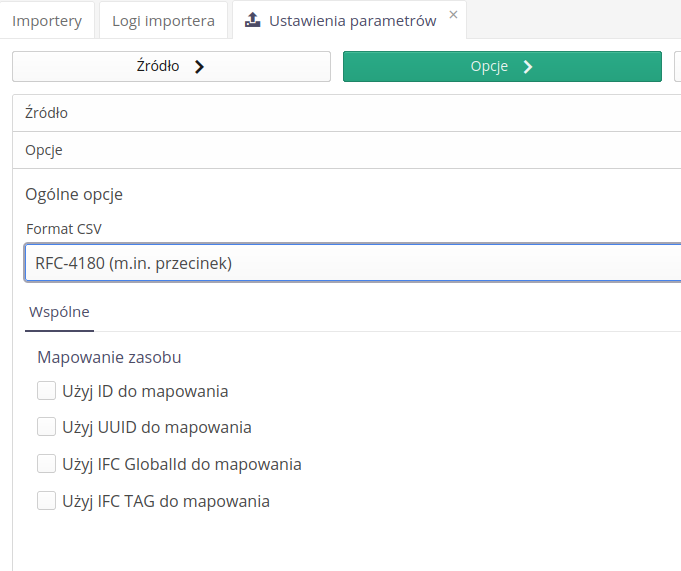
Task: Close the Ustawienia parametrów tab
Action: pos(453,15)
